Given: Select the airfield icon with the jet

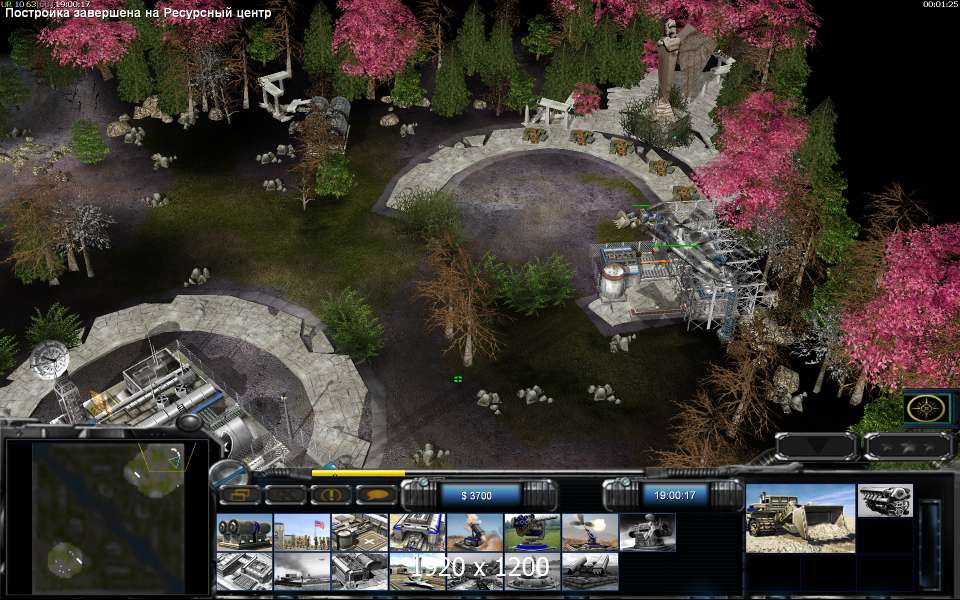Looking at the screenshot, I should click(x=417, y=571).
